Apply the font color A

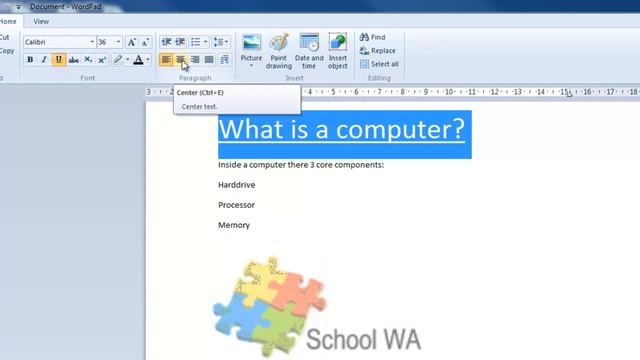[138, 60]
